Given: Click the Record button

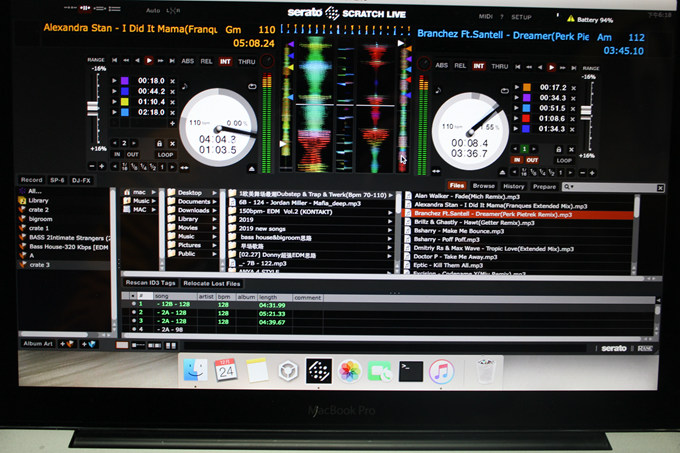Looking at the screenshot, I should point(31,180).
